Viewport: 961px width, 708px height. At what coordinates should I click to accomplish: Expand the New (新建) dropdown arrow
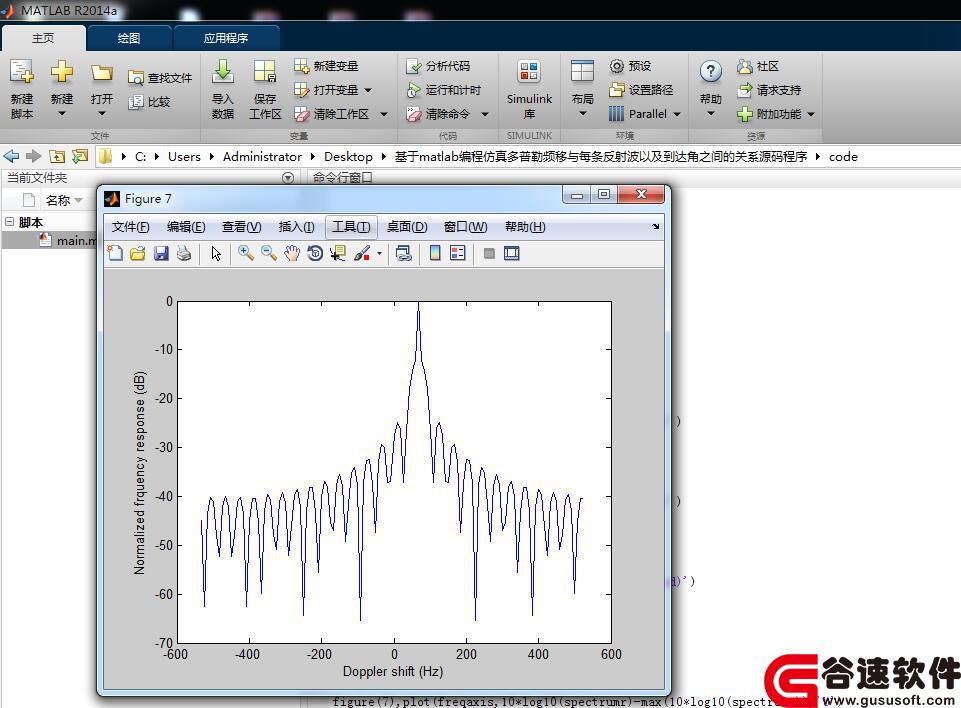click(61, 113)
